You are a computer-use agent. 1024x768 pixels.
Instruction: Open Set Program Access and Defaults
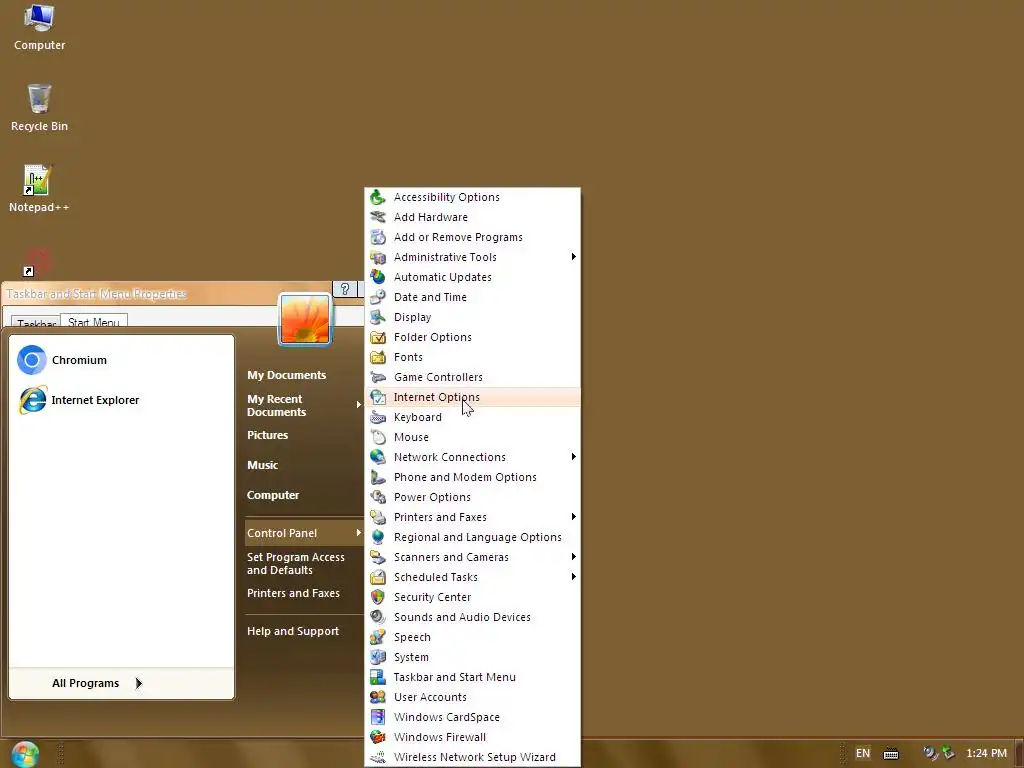tap(296, 564)
